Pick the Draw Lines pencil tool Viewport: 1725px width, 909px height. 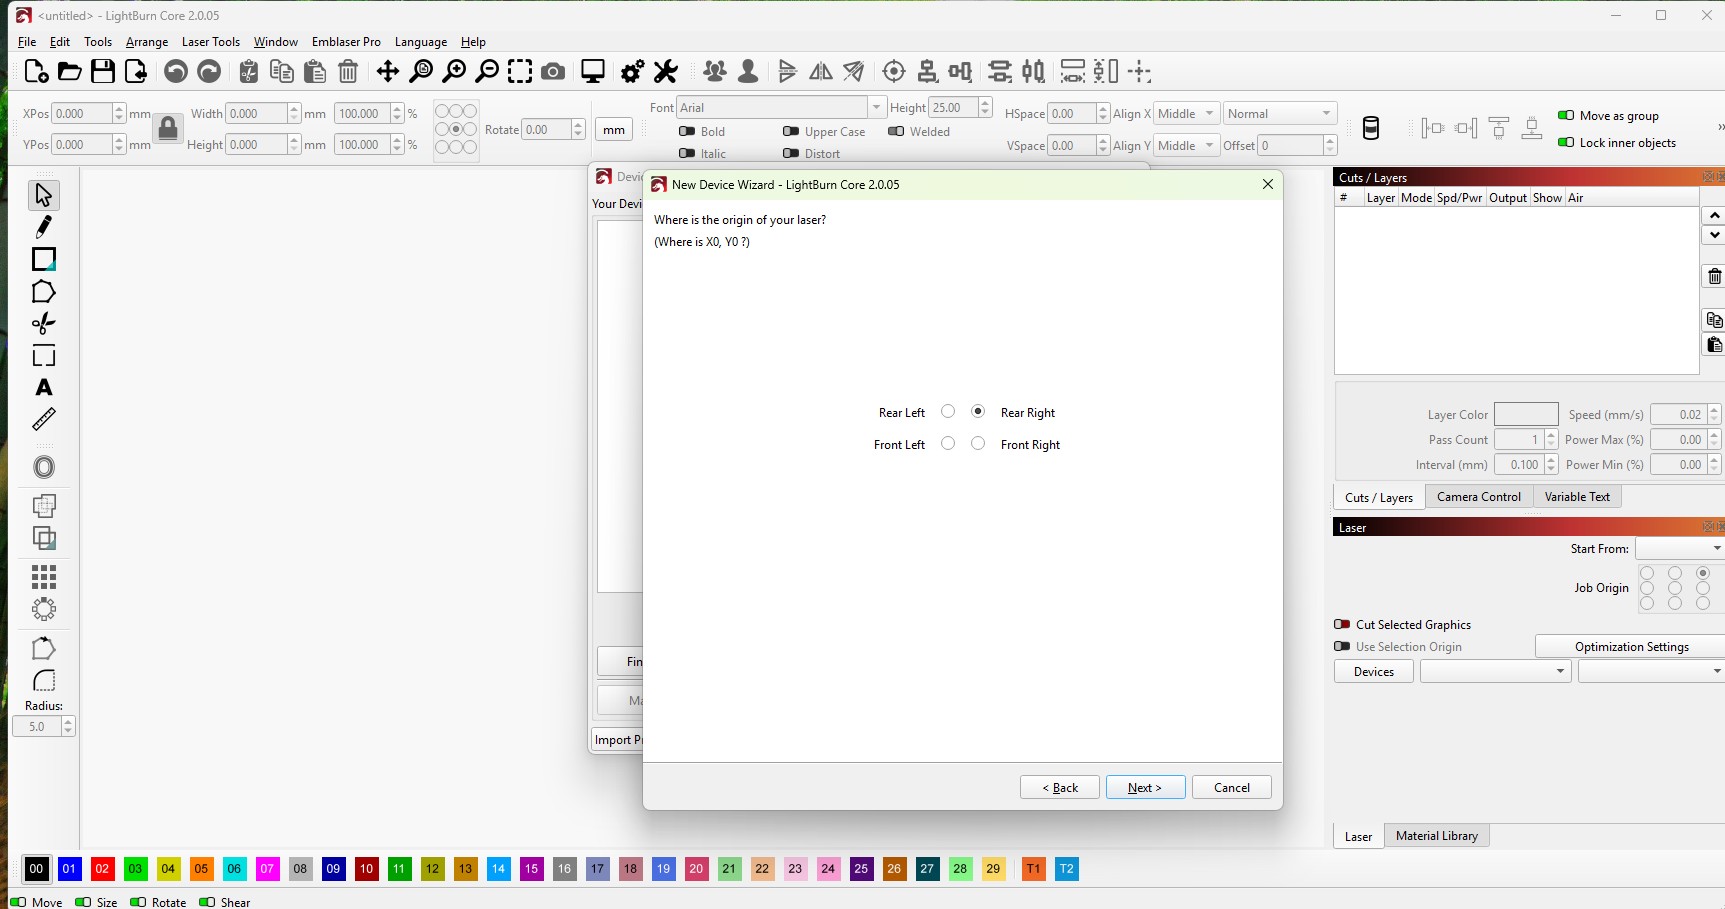(x=44, y=227)
